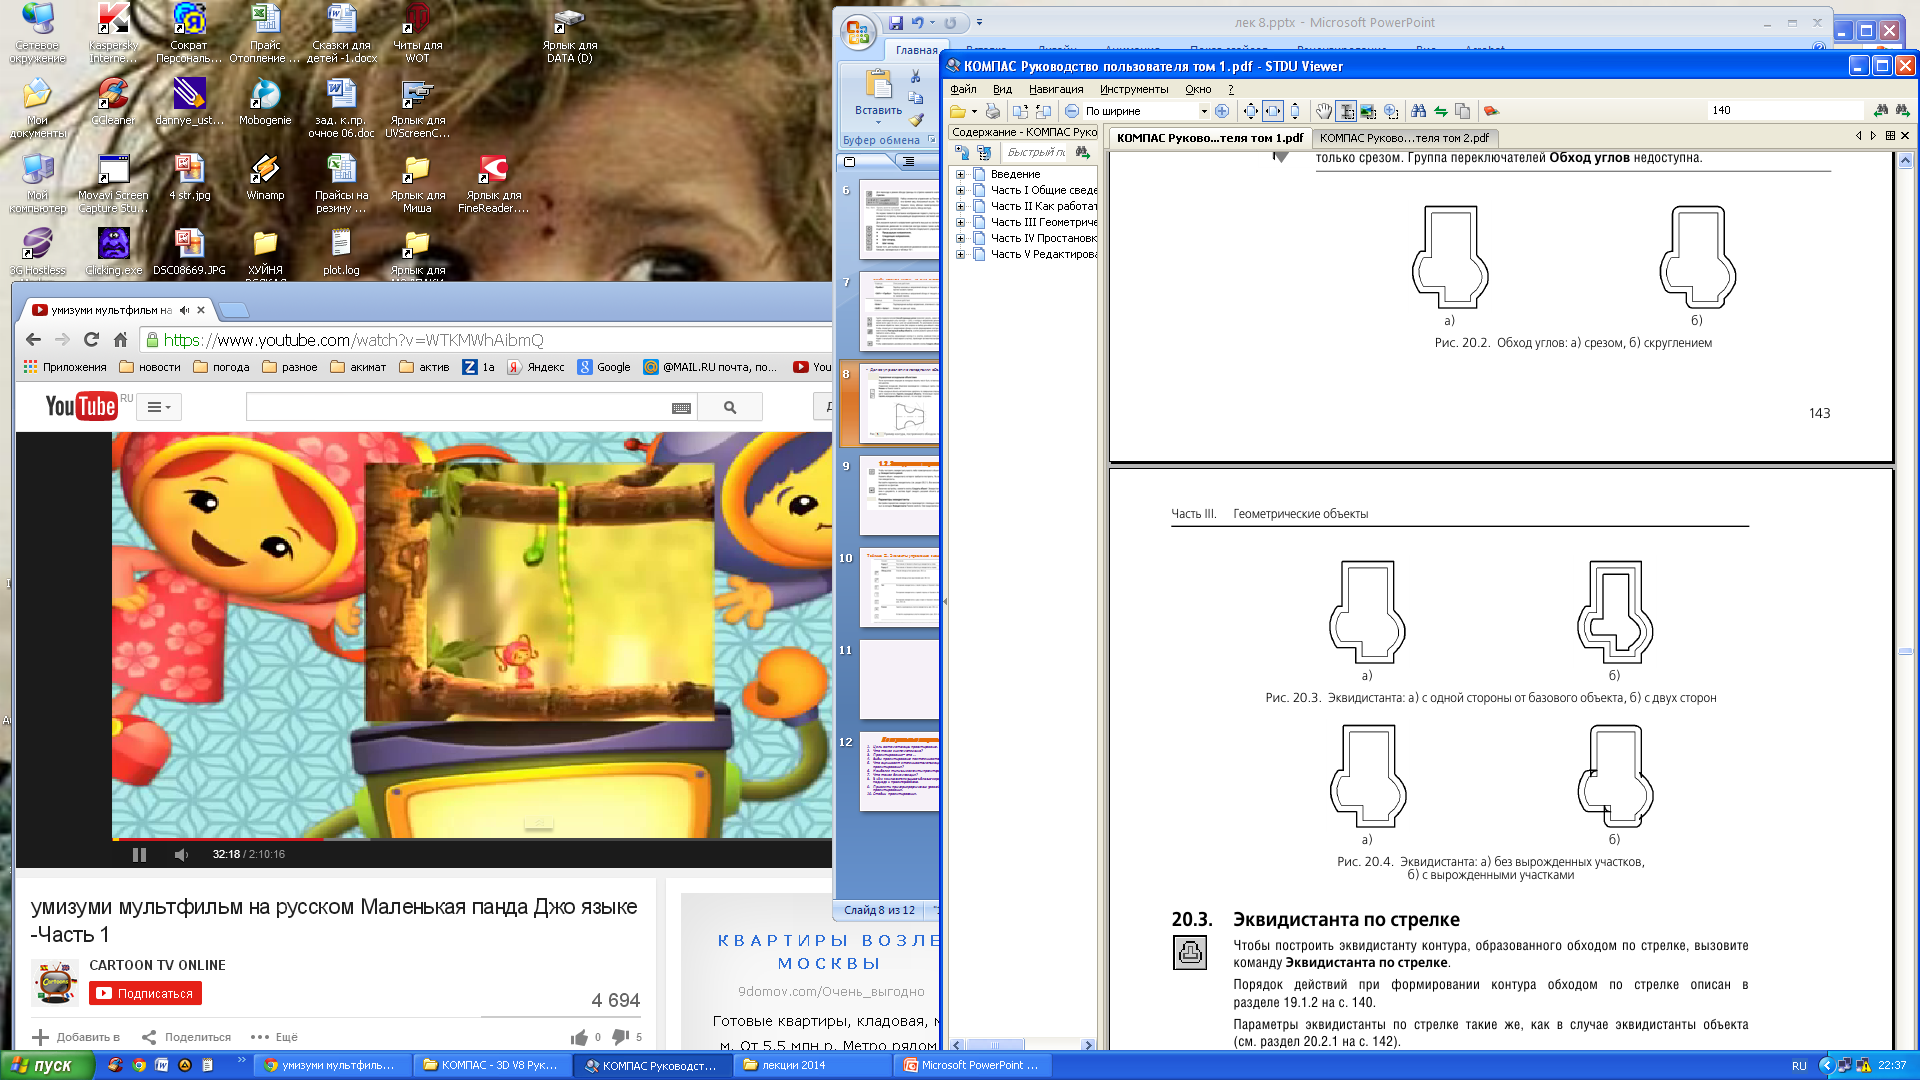Screen dimensions: 1920x1080
Task: Click the Chrome address bar URL
Action: click(354, 340)
